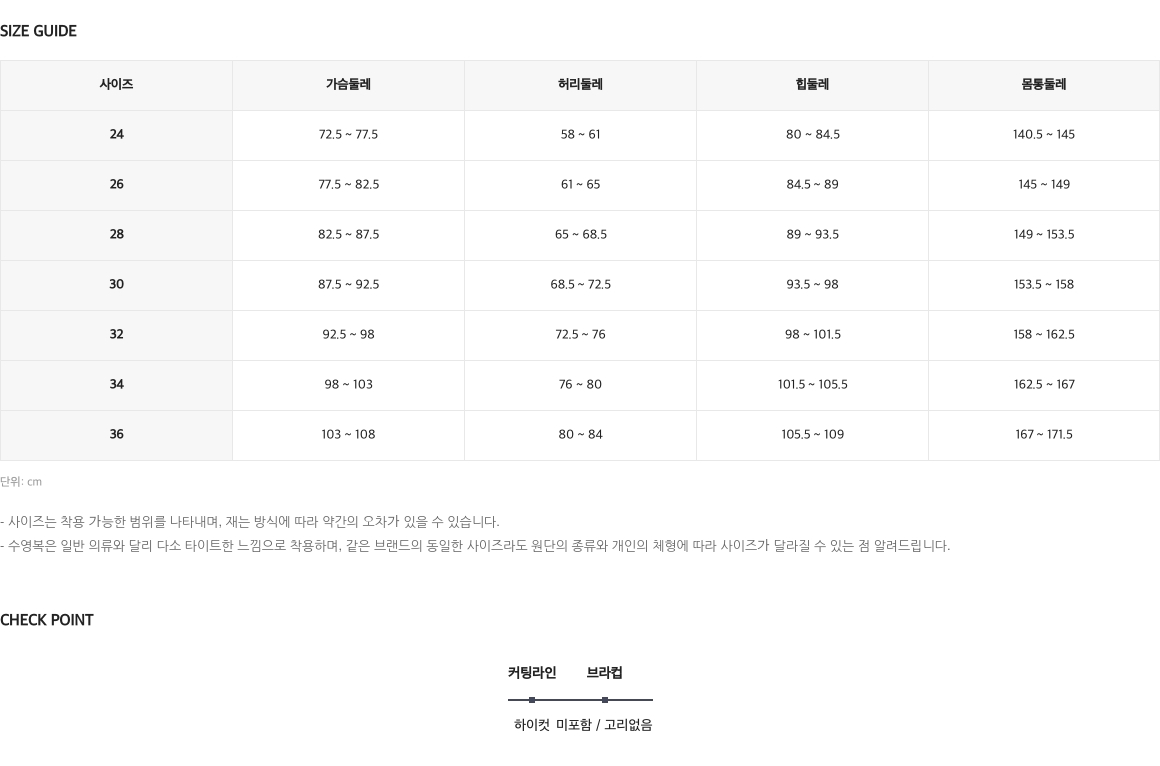The image size is (1160, 766).
Task: Click the 커팅라인 marker on the slider
Action: point(532,699)
